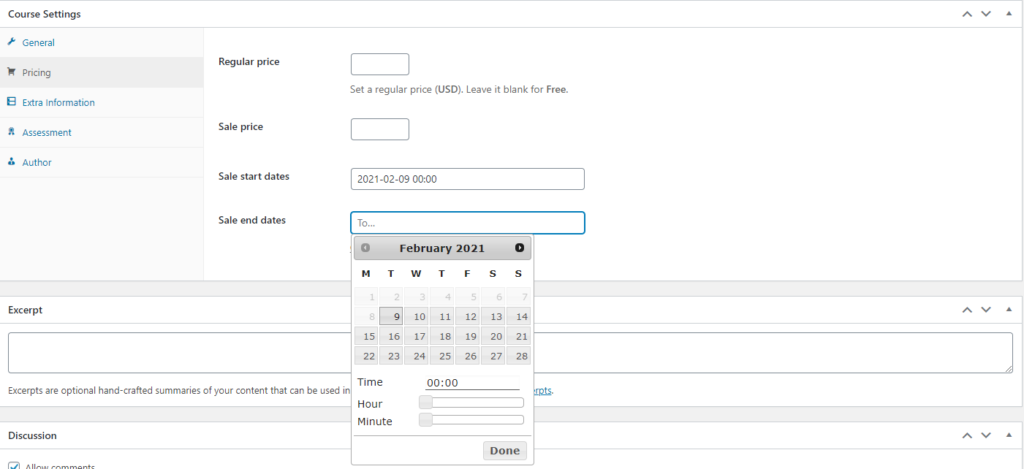Click the Assessment ribbon icon

coord(11,132)
